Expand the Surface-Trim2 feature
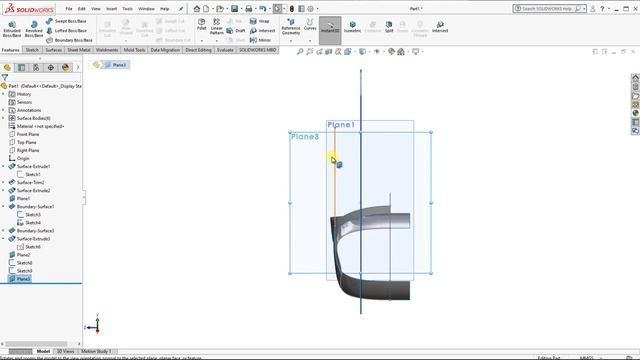 [x=4, y=182]
